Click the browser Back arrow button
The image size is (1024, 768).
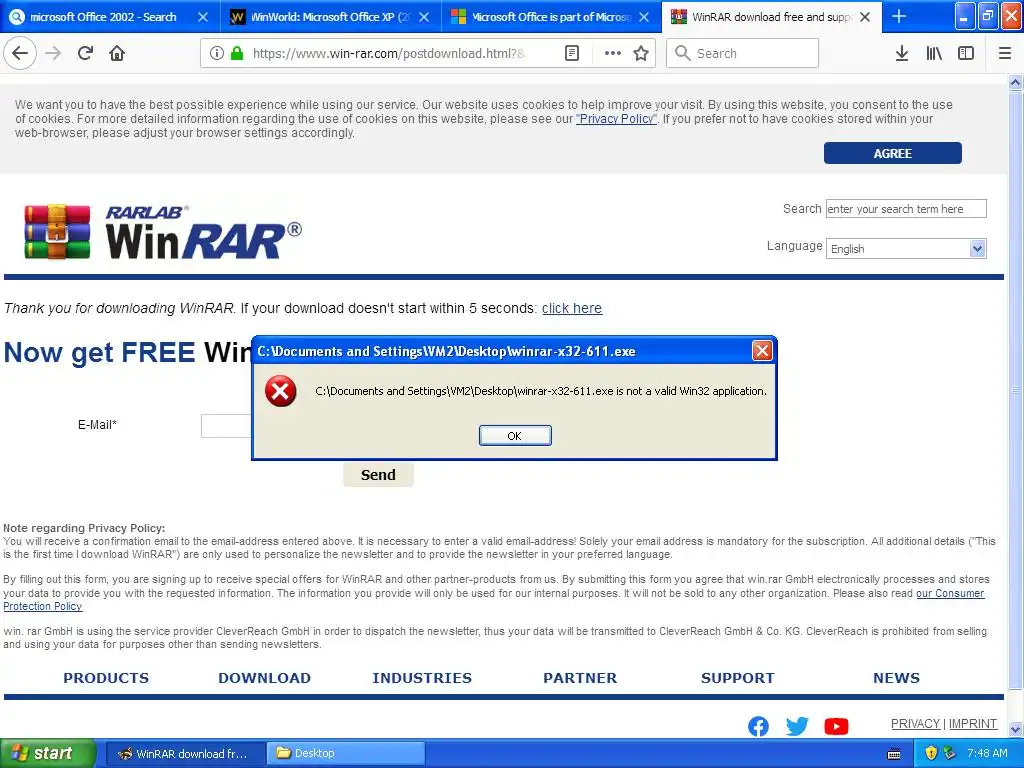click(x=20, y=54)
